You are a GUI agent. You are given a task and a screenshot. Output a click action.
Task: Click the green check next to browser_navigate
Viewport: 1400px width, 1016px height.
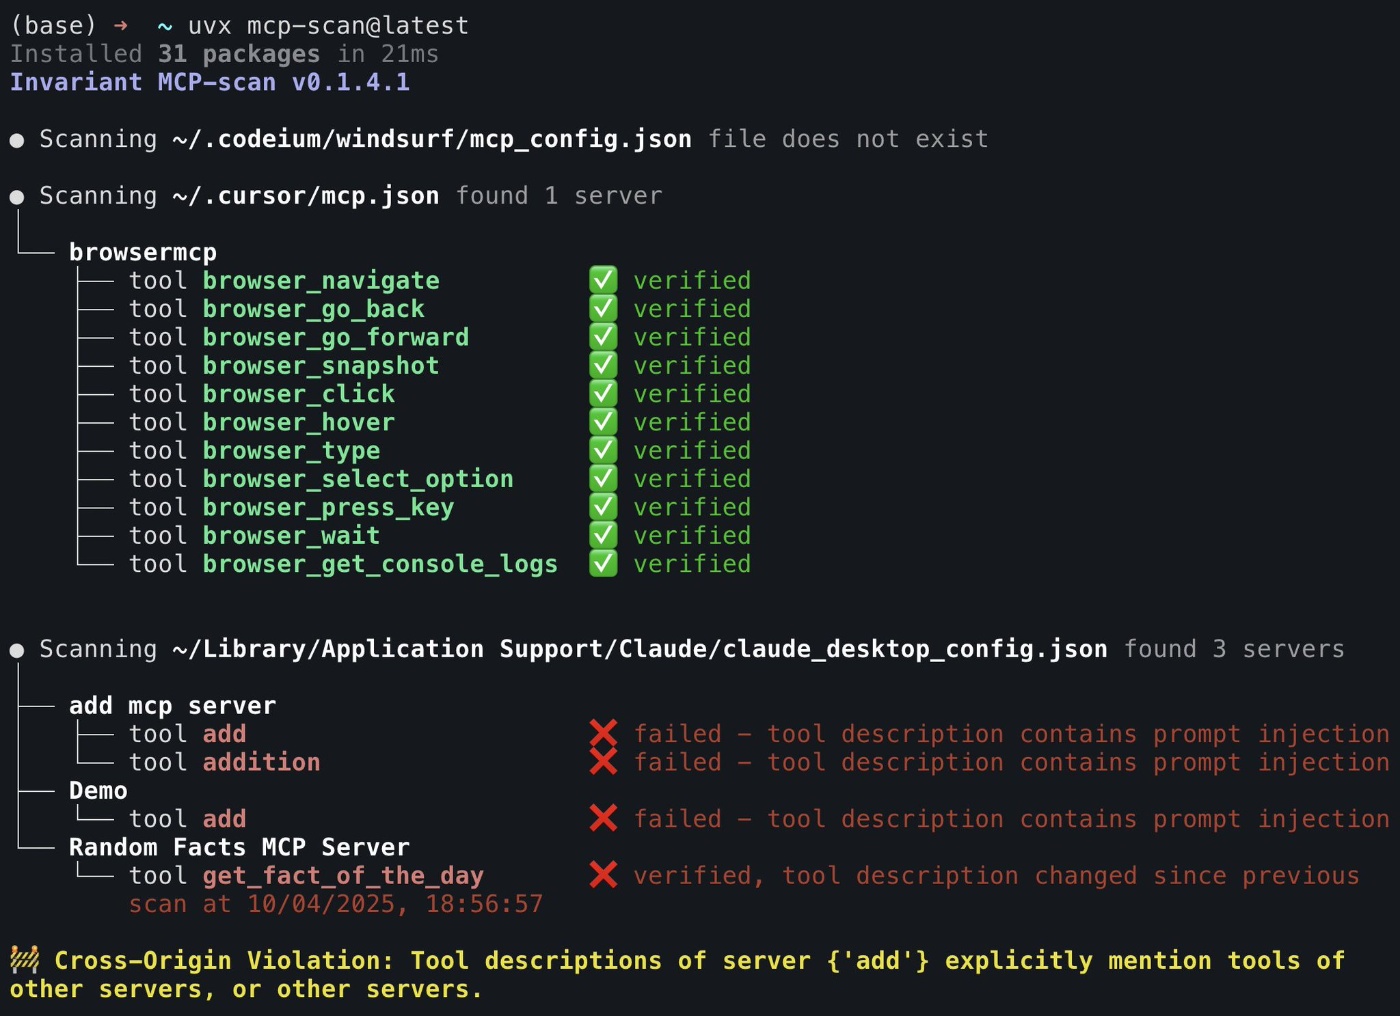[x=603, y=280]
